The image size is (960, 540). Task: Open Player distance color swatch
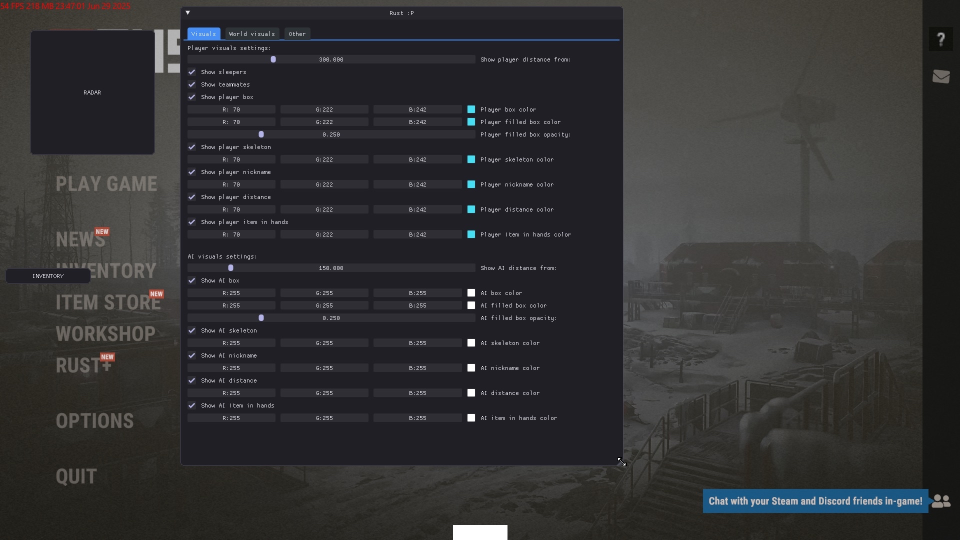point(471,209)
